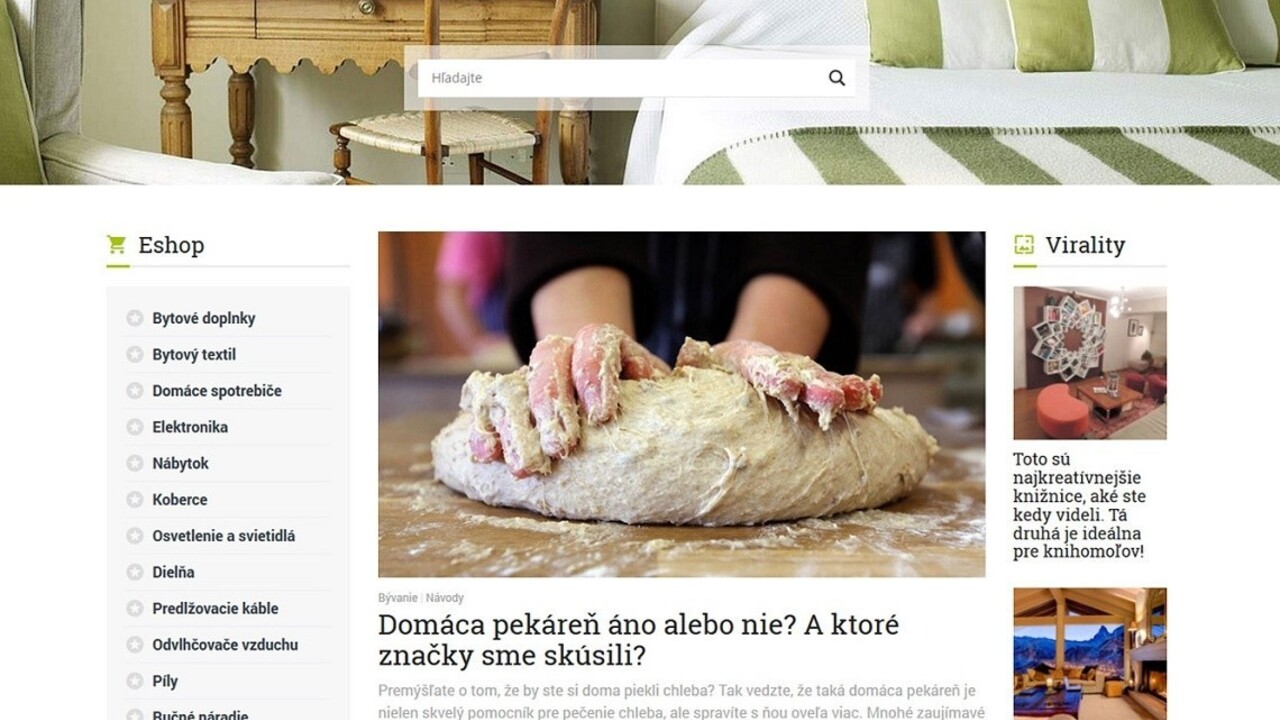The image size is (1280, 720).
Task: Open Predlžovacie káble category
Action: tap(215, 608)
